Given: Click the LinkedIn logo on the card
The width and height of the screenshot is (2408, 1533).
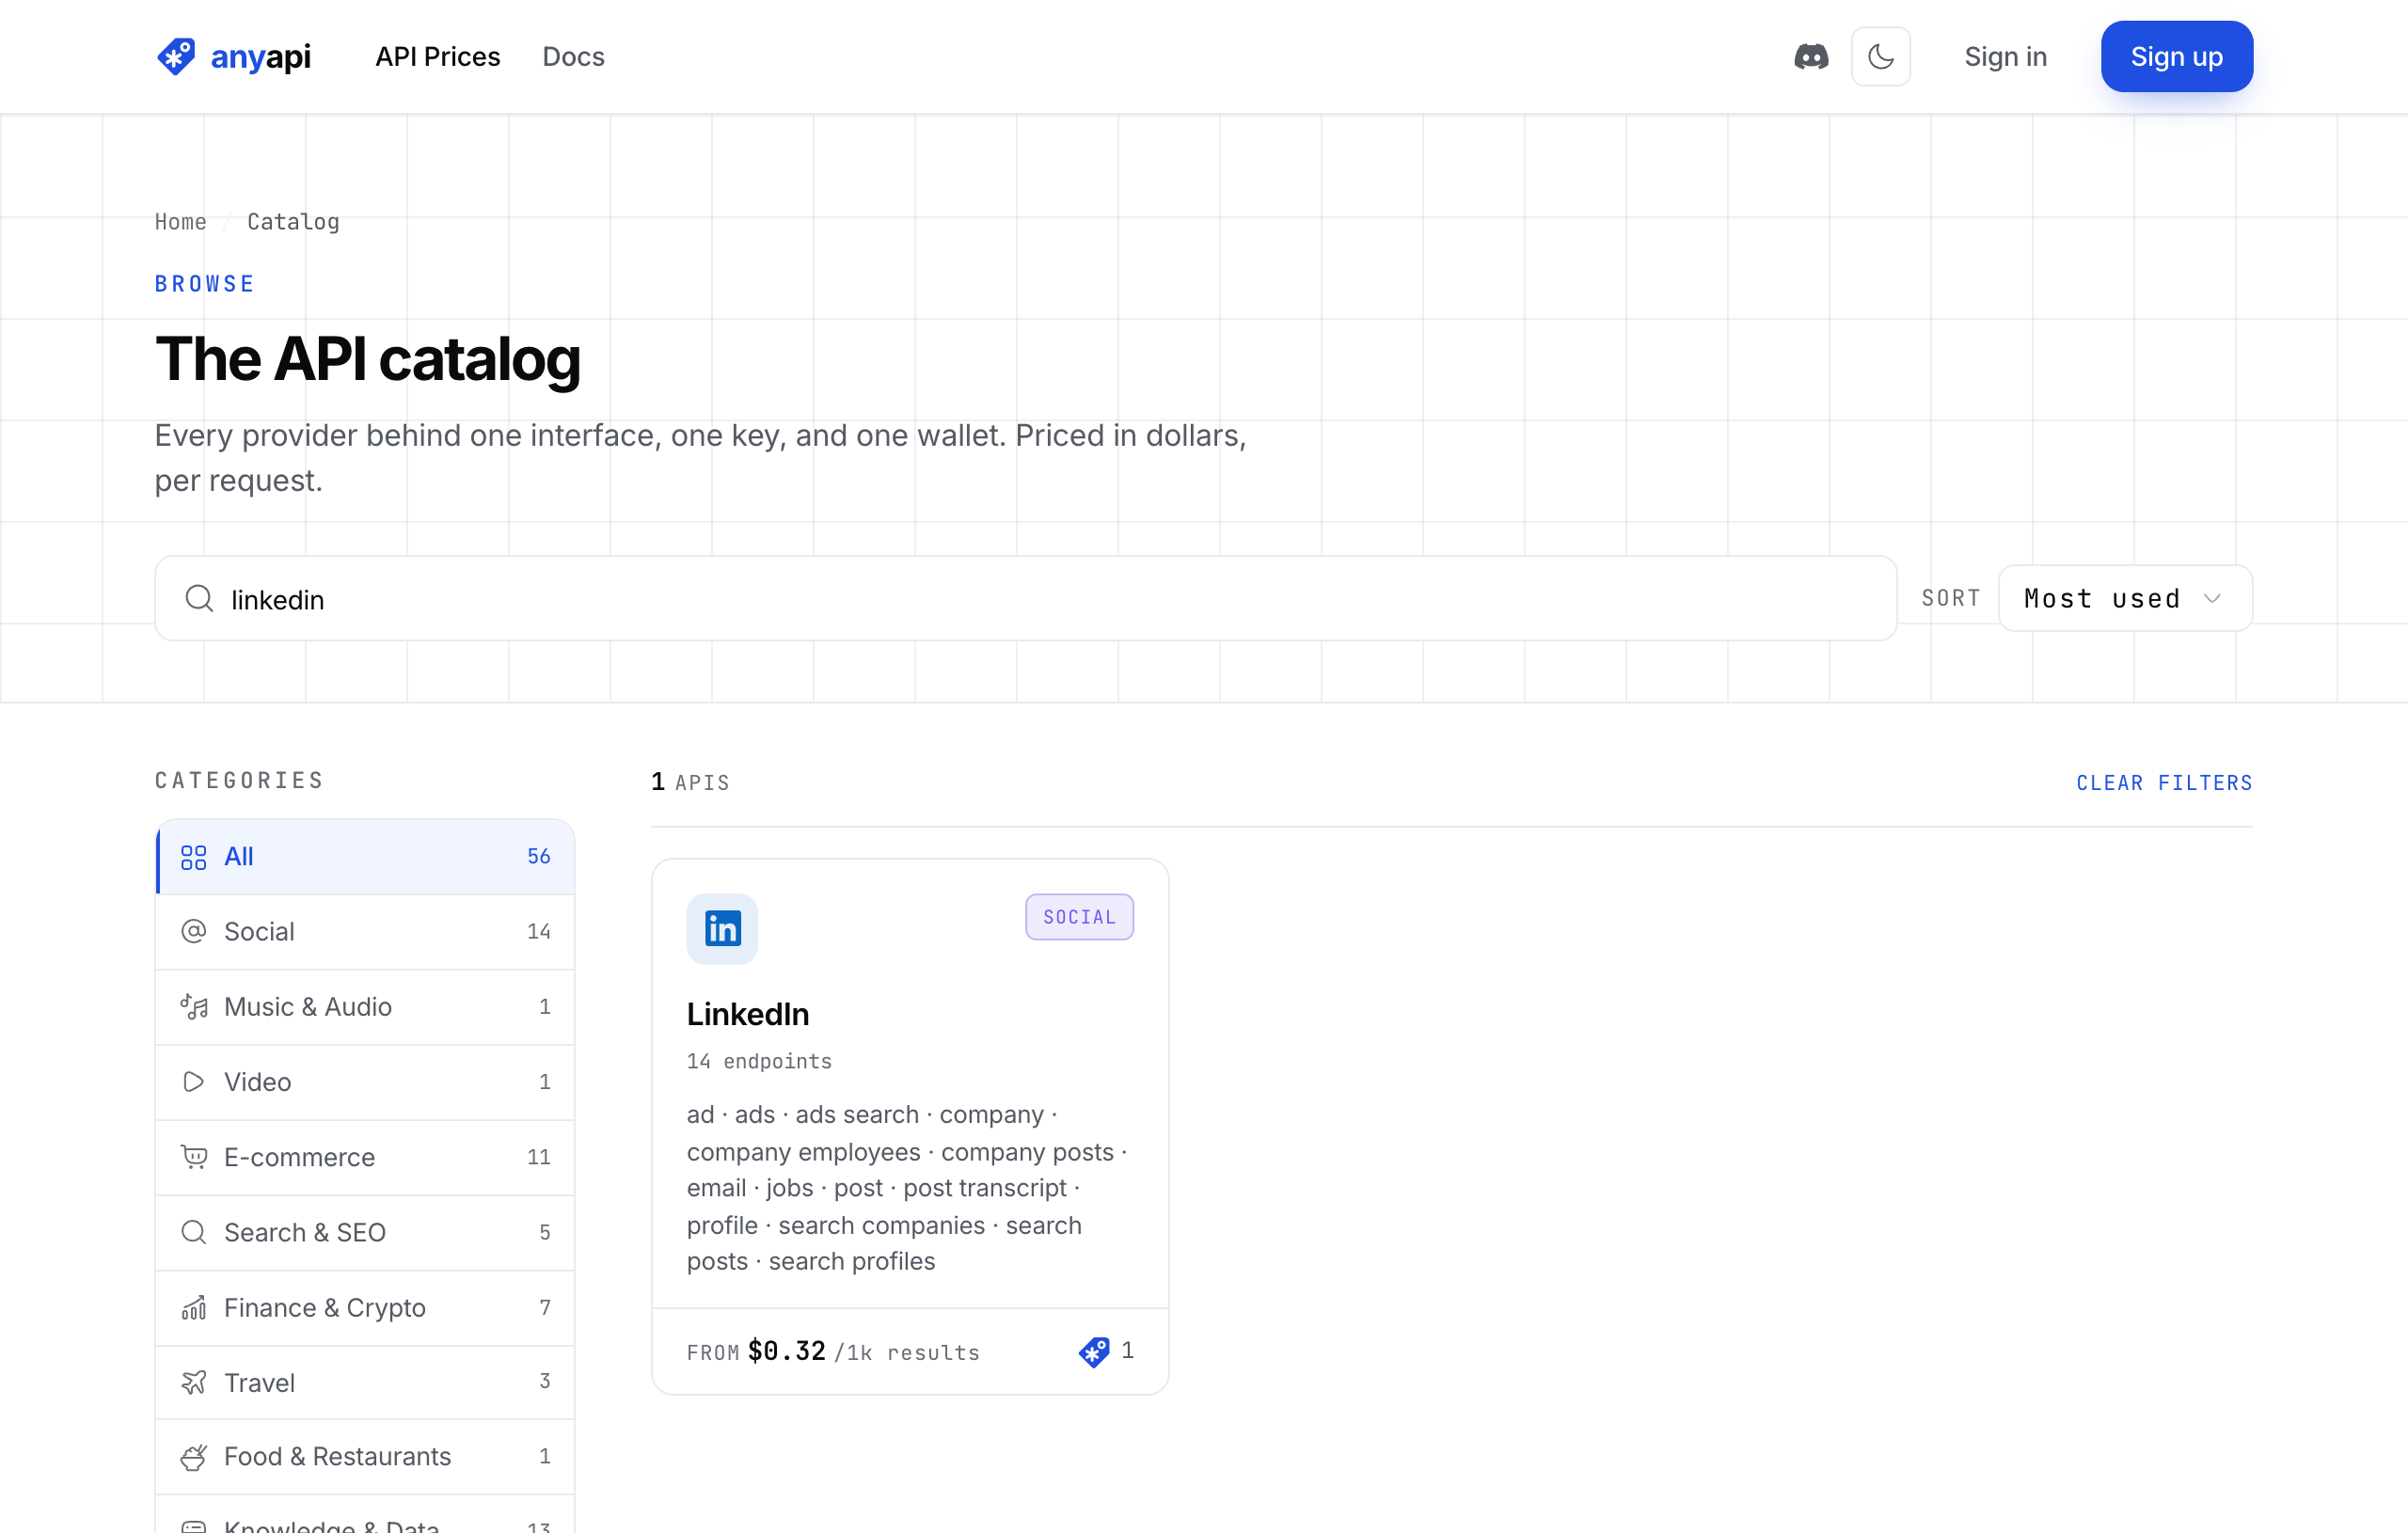Looking at the screenshot, I should 722,929.
